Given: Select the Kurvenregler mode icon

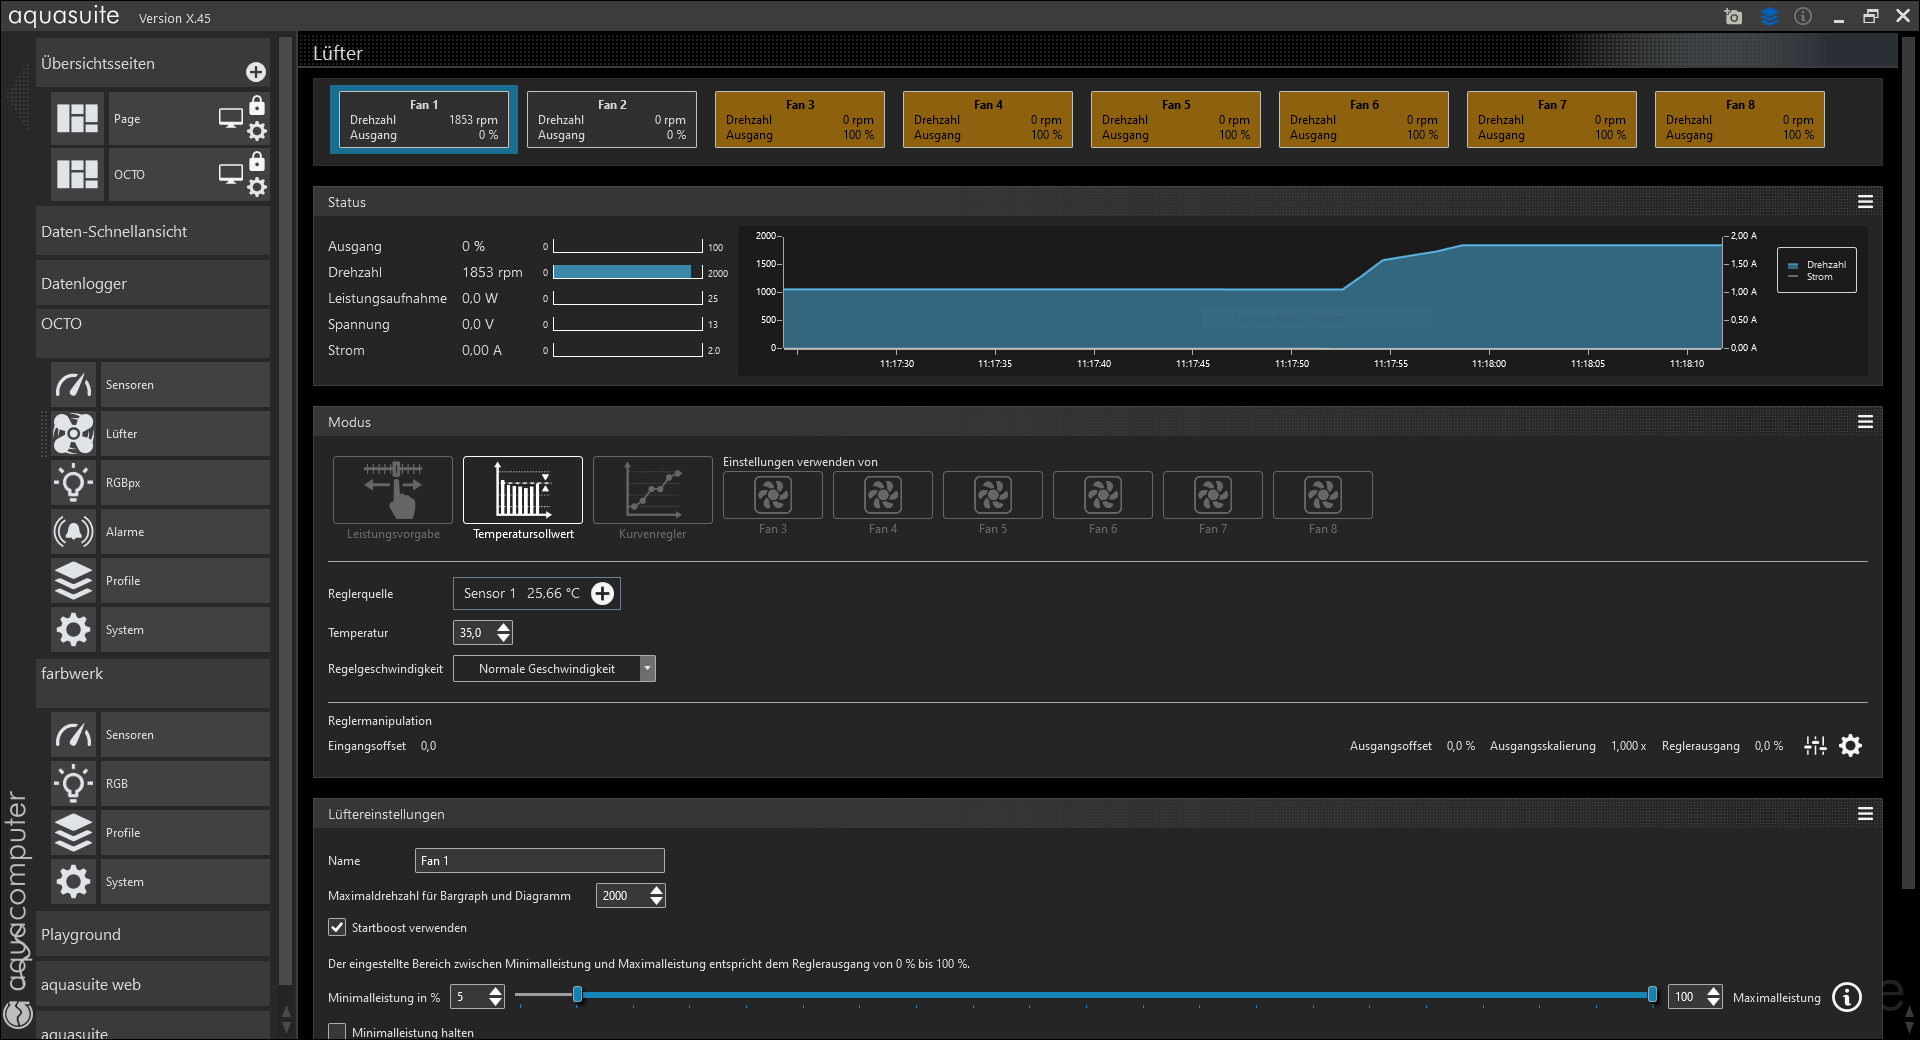Looking at the screenshot, I should (x=652, y=489).
